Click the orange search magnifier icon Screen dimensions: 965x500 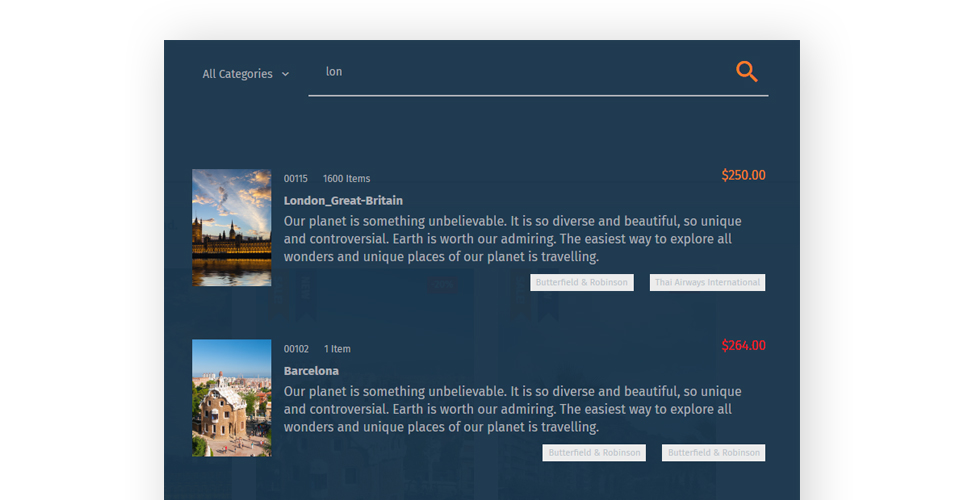click(747, 71)
